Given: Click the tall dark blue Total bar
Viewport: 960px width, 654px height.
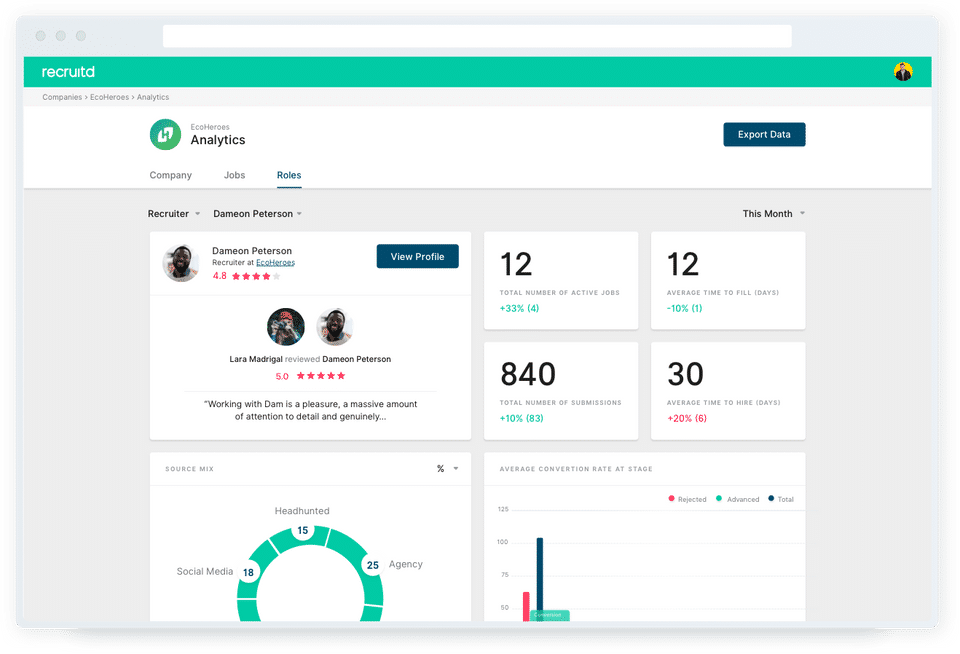Looking at the screenshot, I should click(539, 579).
